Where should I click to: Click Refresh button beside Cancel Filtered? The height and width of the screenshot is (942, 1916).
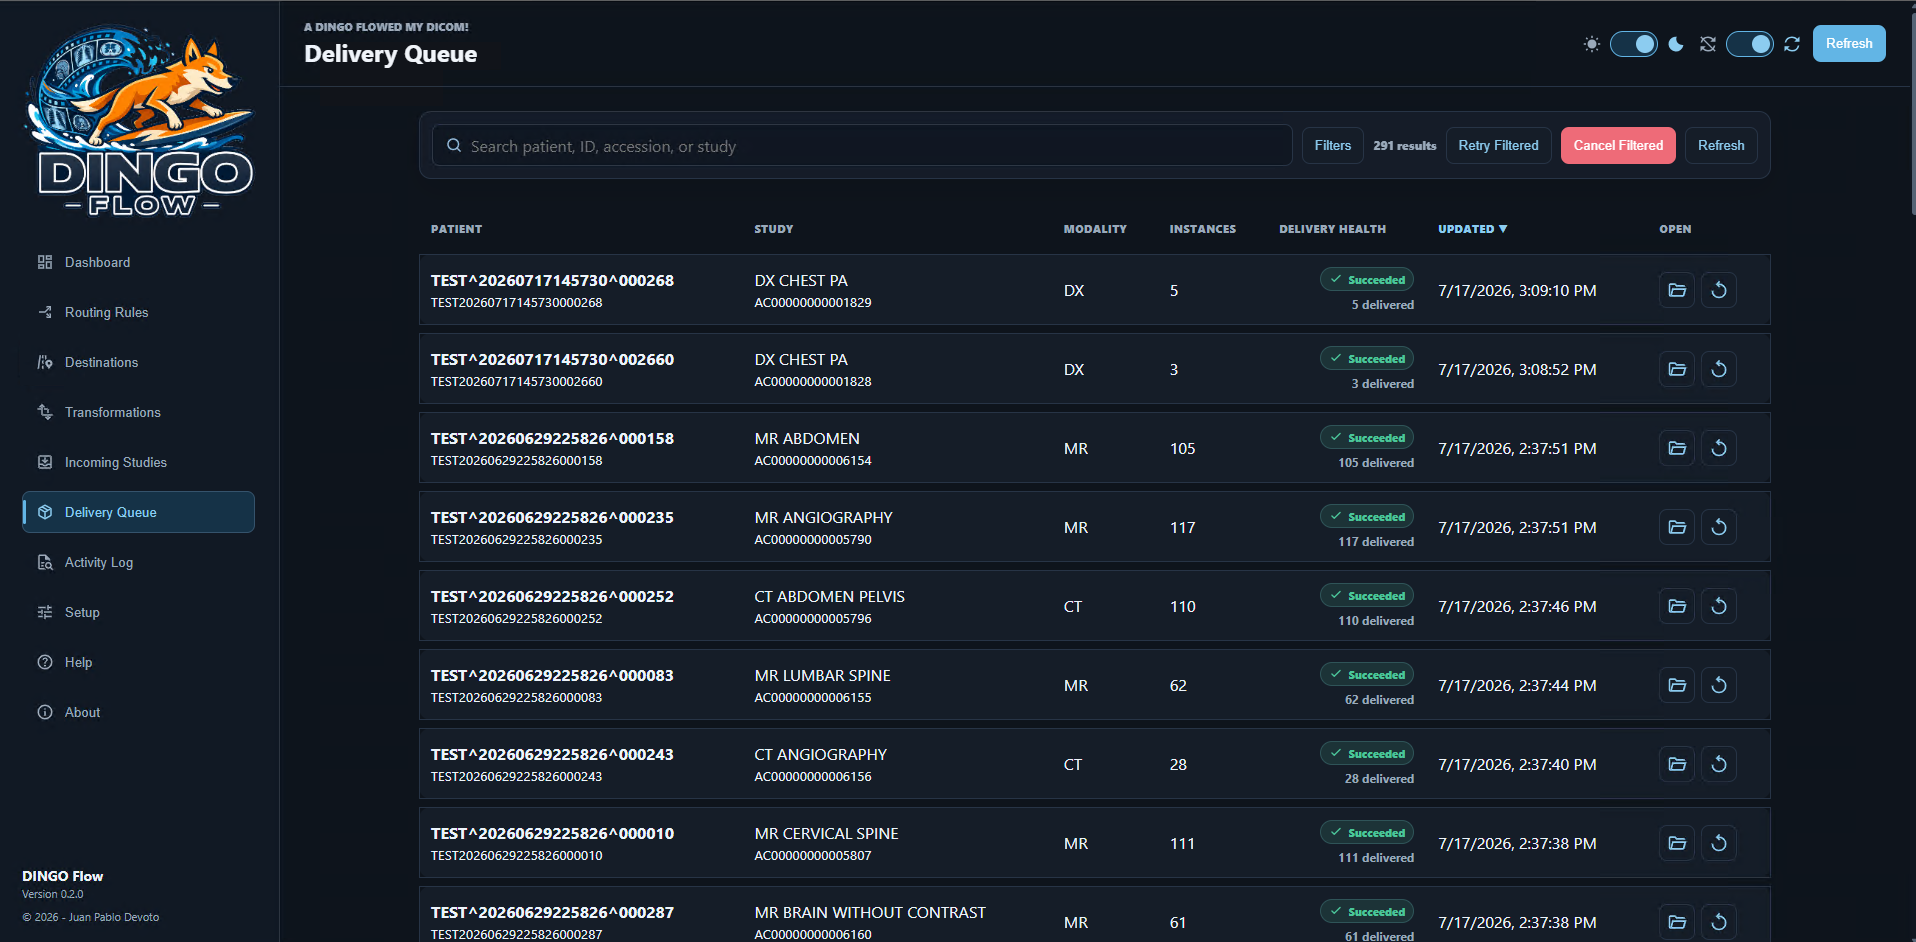point(1721,145)
